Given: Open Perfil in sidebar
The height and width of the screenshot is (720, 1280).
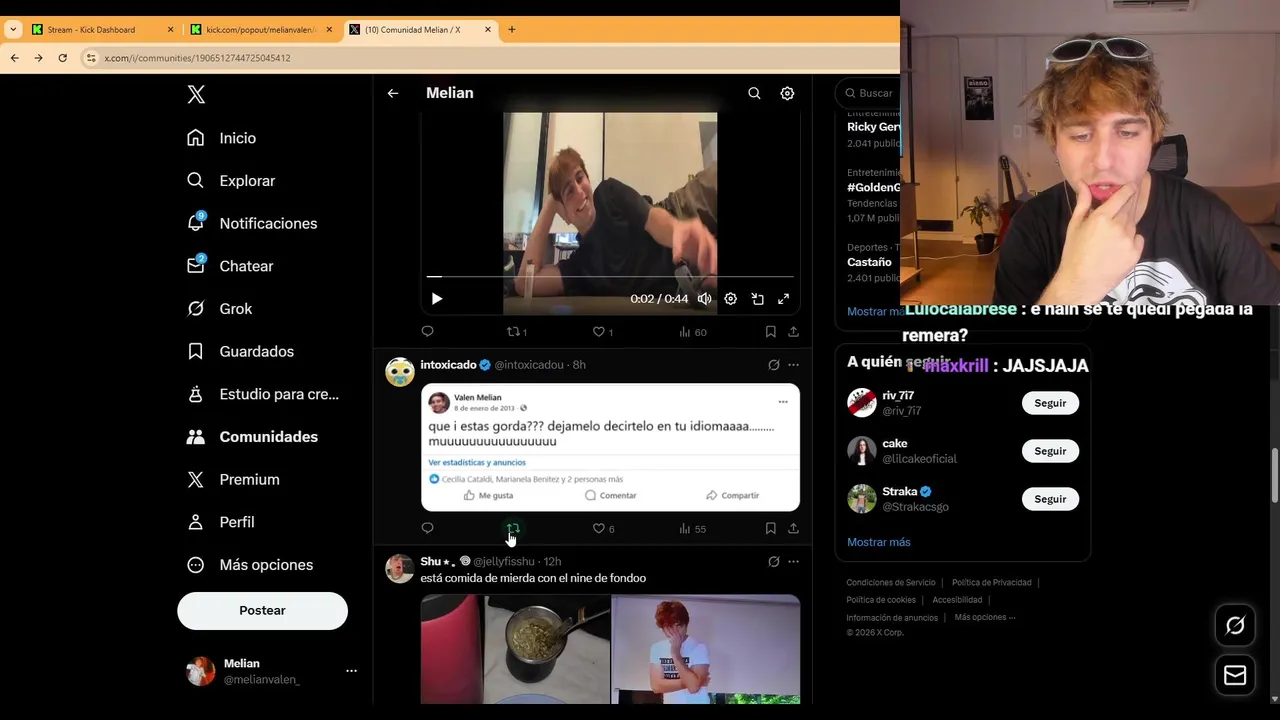Looking at the screenshot, I should pos(221,522).
